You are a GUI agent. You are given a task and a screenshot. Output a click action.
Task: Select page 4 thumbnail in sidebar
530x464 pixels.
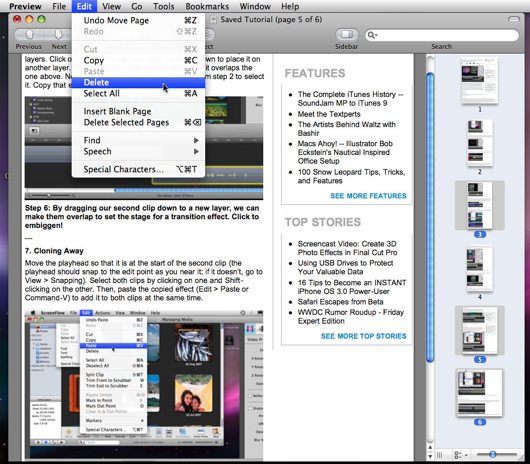click(480, 268)
